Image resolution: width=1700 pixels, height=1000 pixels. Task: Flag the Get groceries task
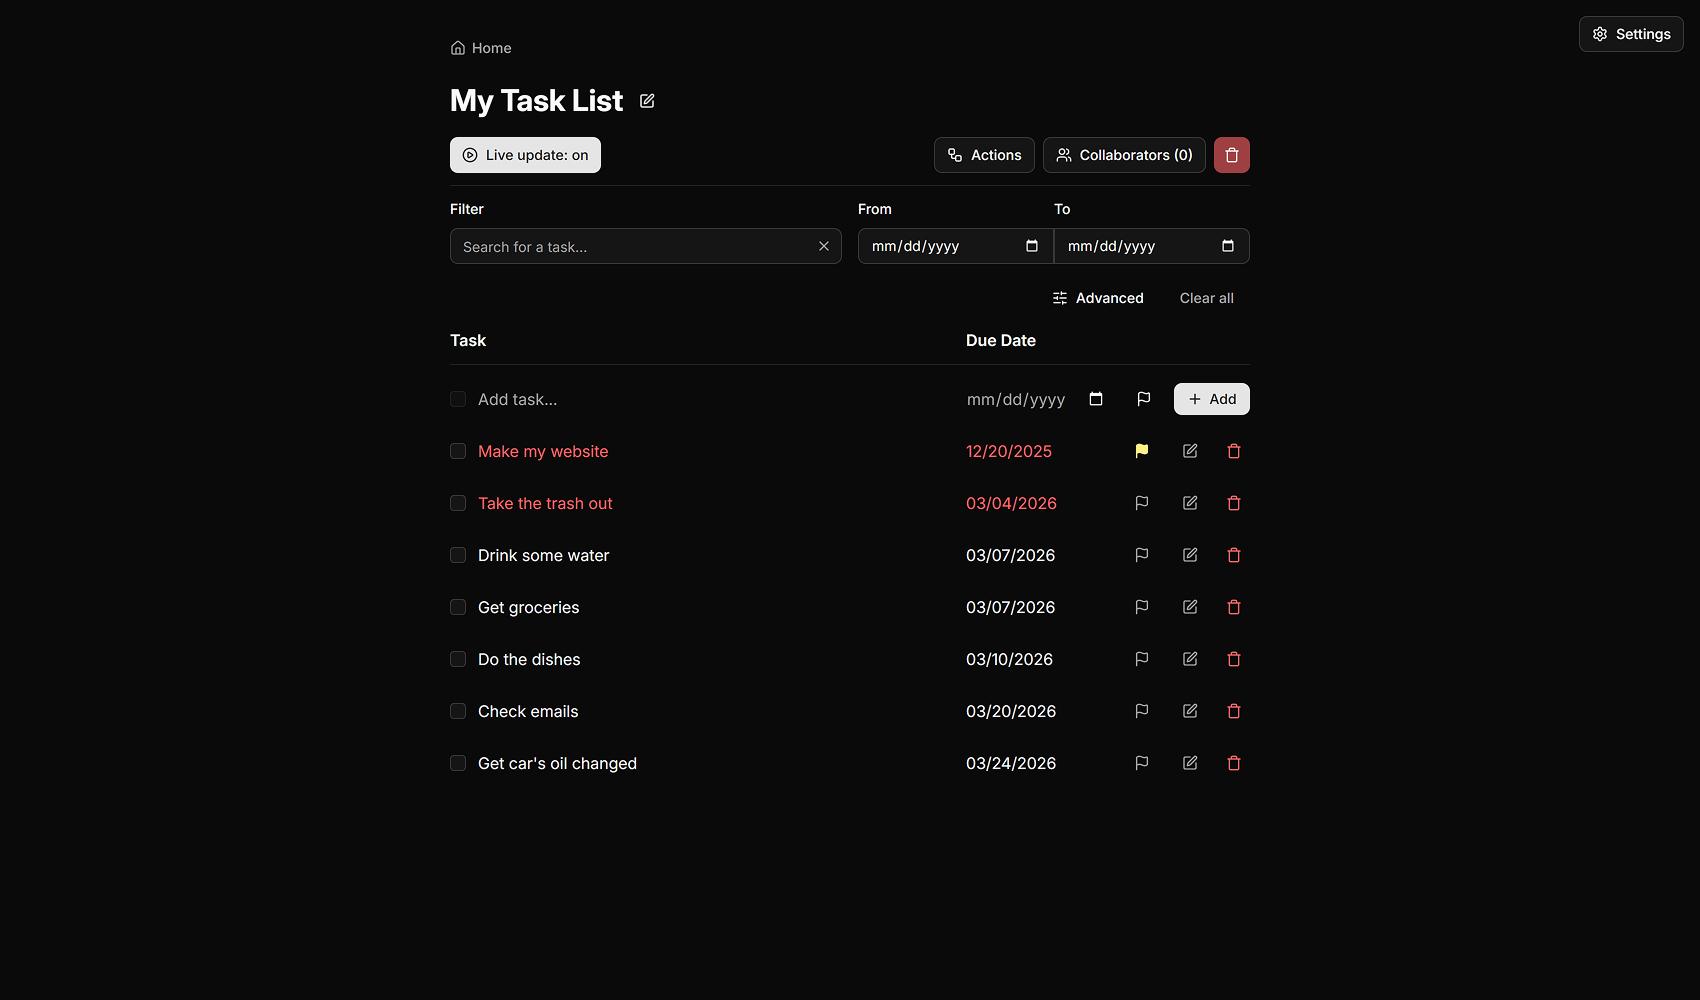(x=1141, y=607)
